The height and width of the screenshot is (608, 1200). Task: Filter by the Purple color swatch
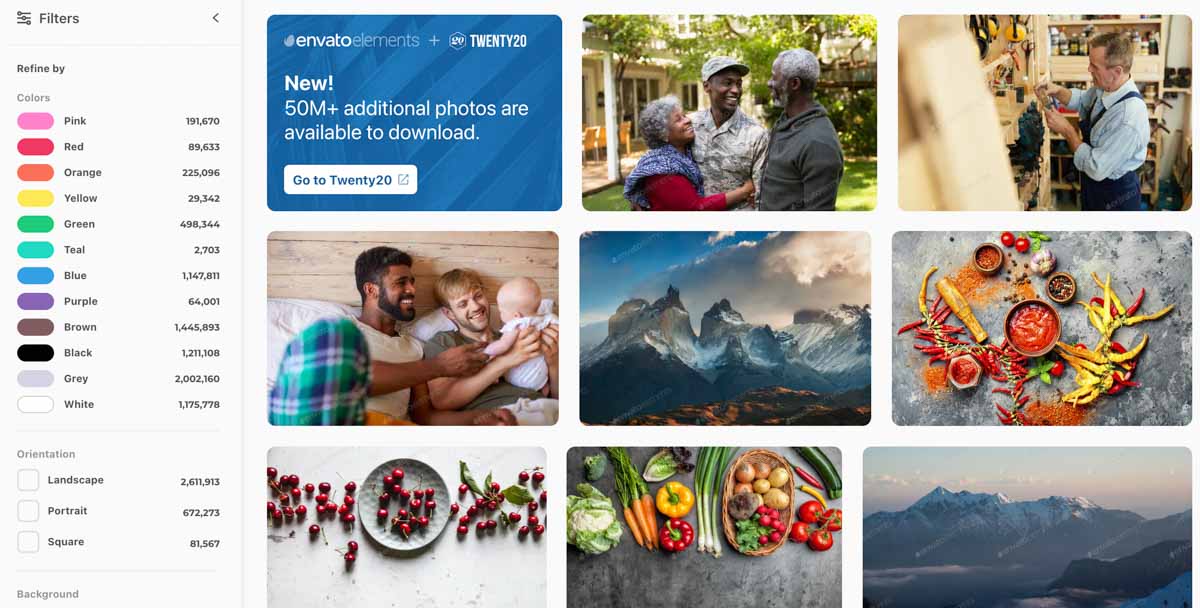point(35,301)
